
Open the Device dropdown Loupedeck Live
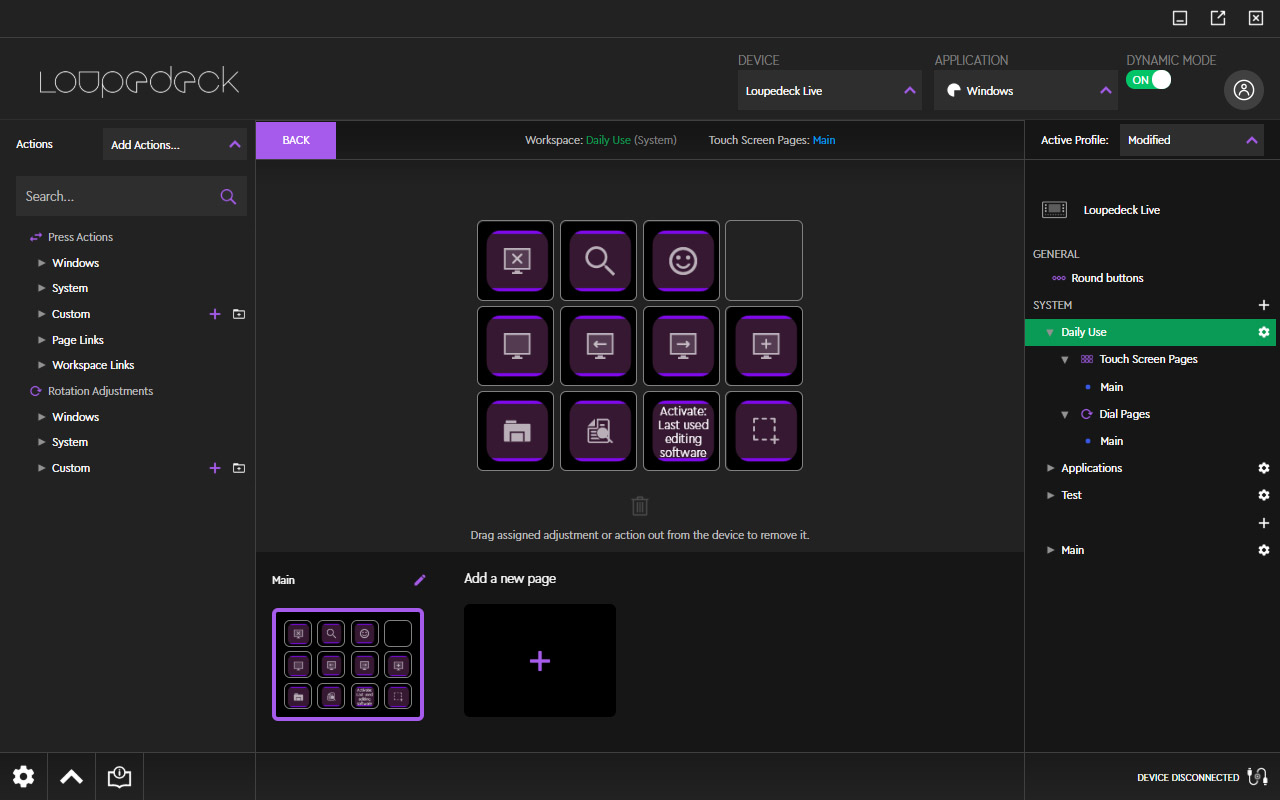[x=830, y=90]
